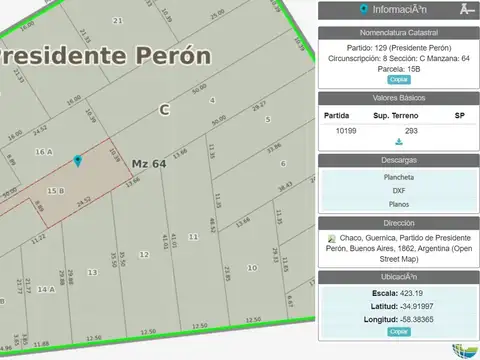The image size is (480, 360).
Task: Select parcel 16 A on the map
Action: (44, 152)
